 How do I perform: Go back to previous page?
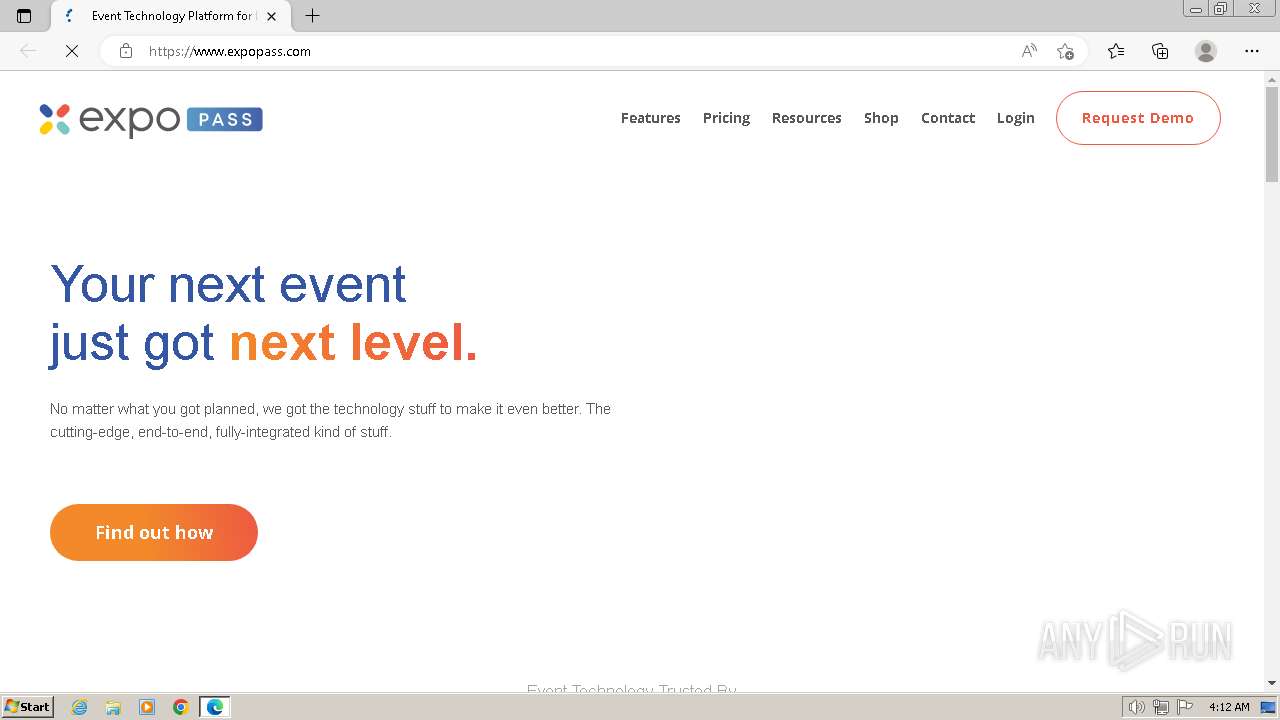coord(28,51)
